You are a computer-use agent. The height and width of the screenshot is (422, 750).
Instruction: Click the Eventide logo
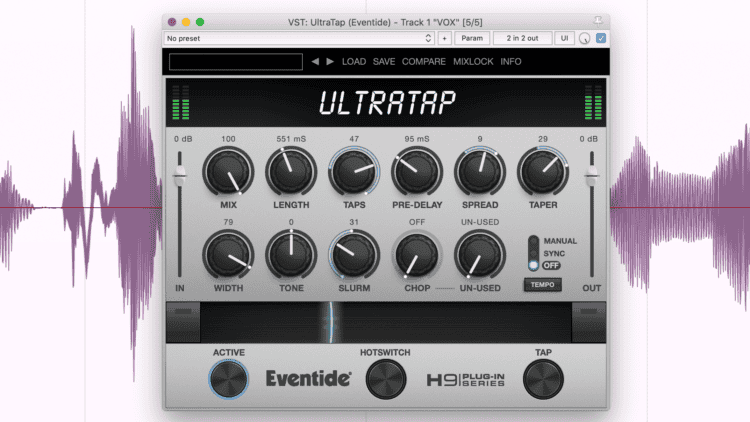pos(309,378)
